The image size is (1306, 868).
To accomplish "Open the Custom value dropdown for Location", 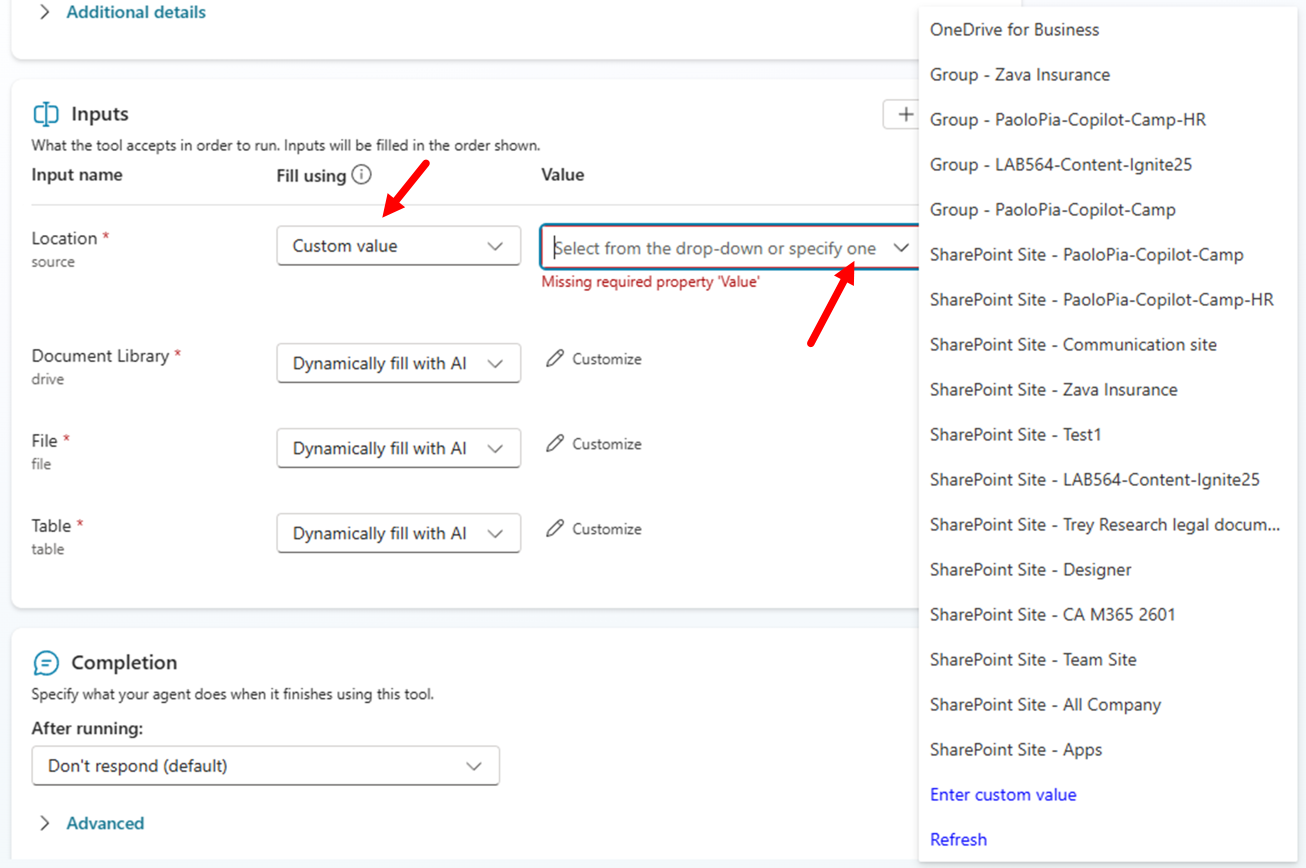I will (x=398, y=245).
